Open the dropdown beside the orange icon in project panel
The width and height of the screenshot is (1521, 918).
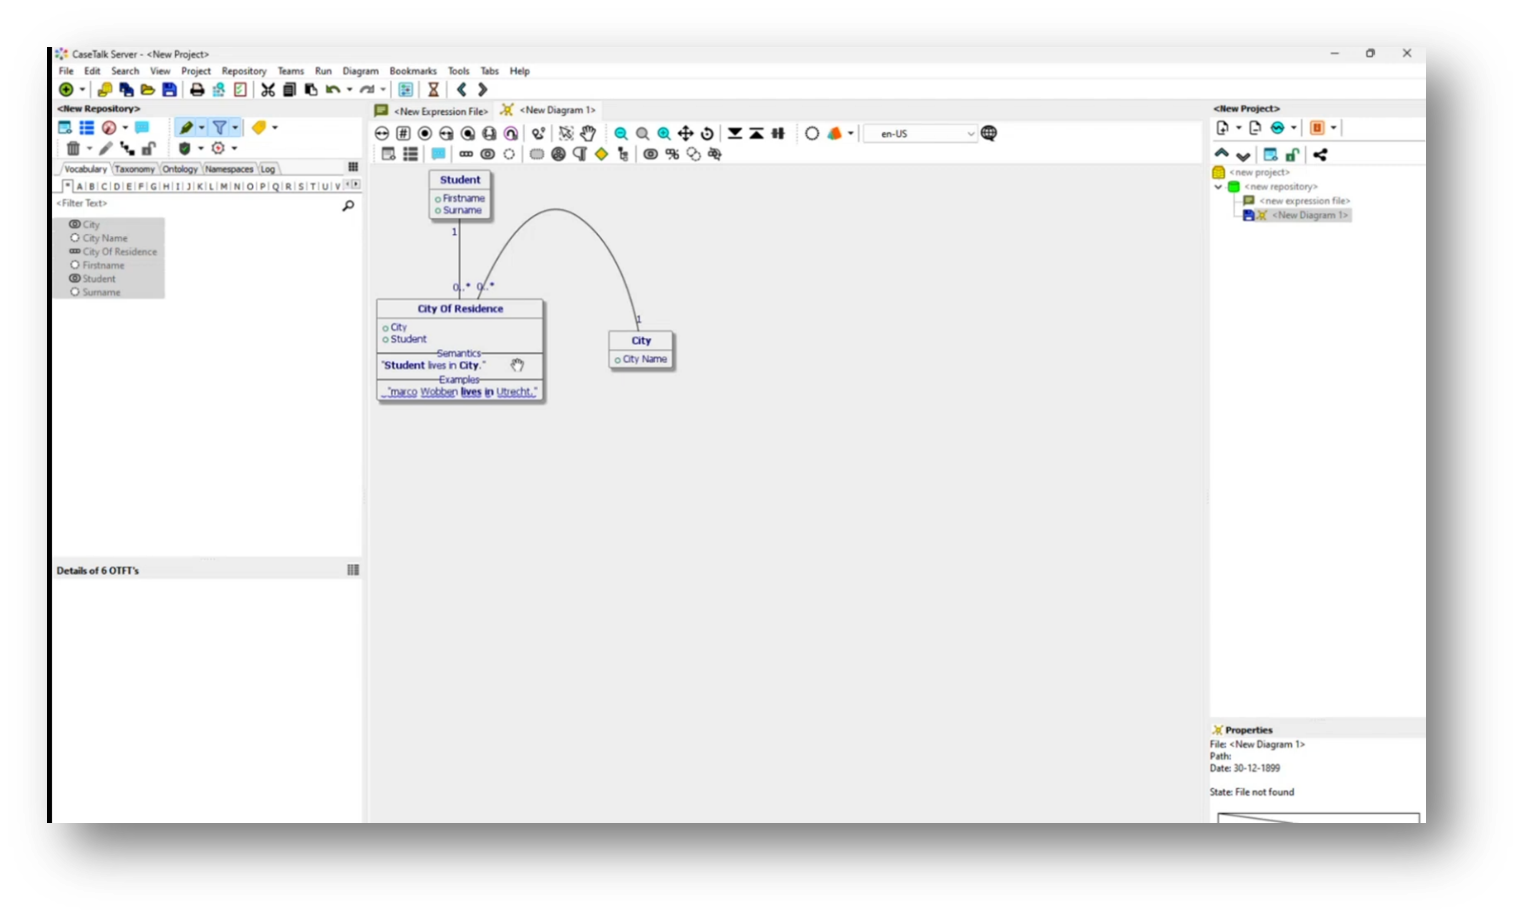pyautogui.click(x=1333, y=128)
